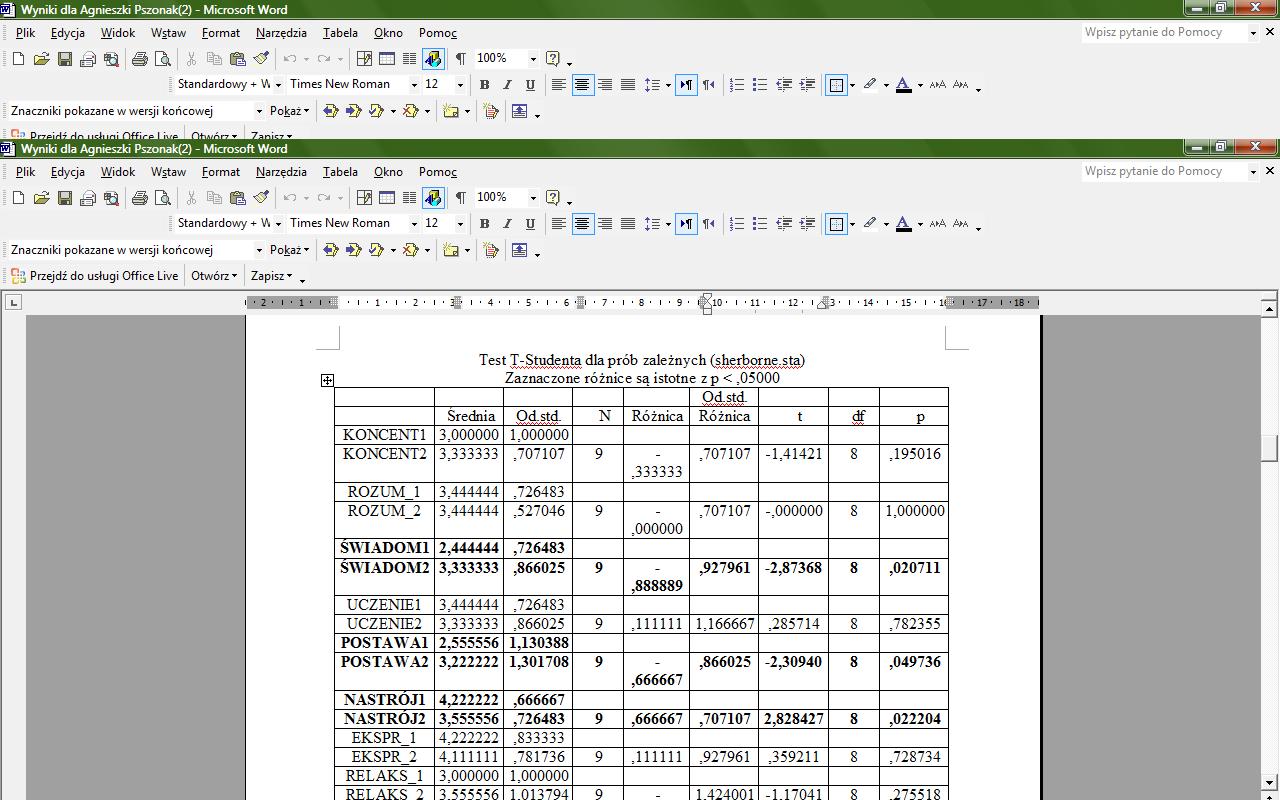
Task: Click vertical scrollbar down arrow in document
Action: [1270, 783]
